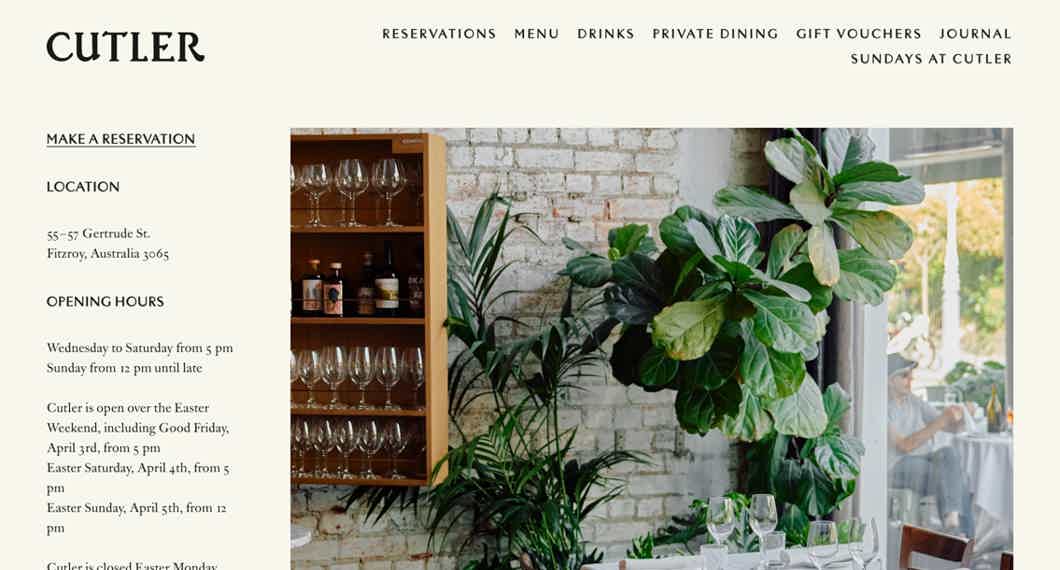Visit the Journal section
This screenshot has height=570, width=1060.
coord(975,34)
